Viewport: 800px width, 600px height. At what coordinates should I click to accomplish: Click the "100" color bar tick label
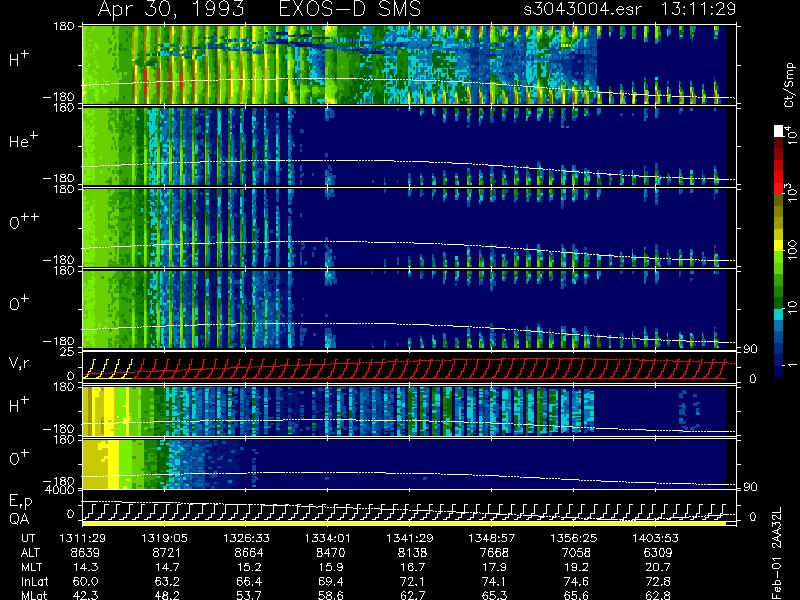[x=792, y=248]
